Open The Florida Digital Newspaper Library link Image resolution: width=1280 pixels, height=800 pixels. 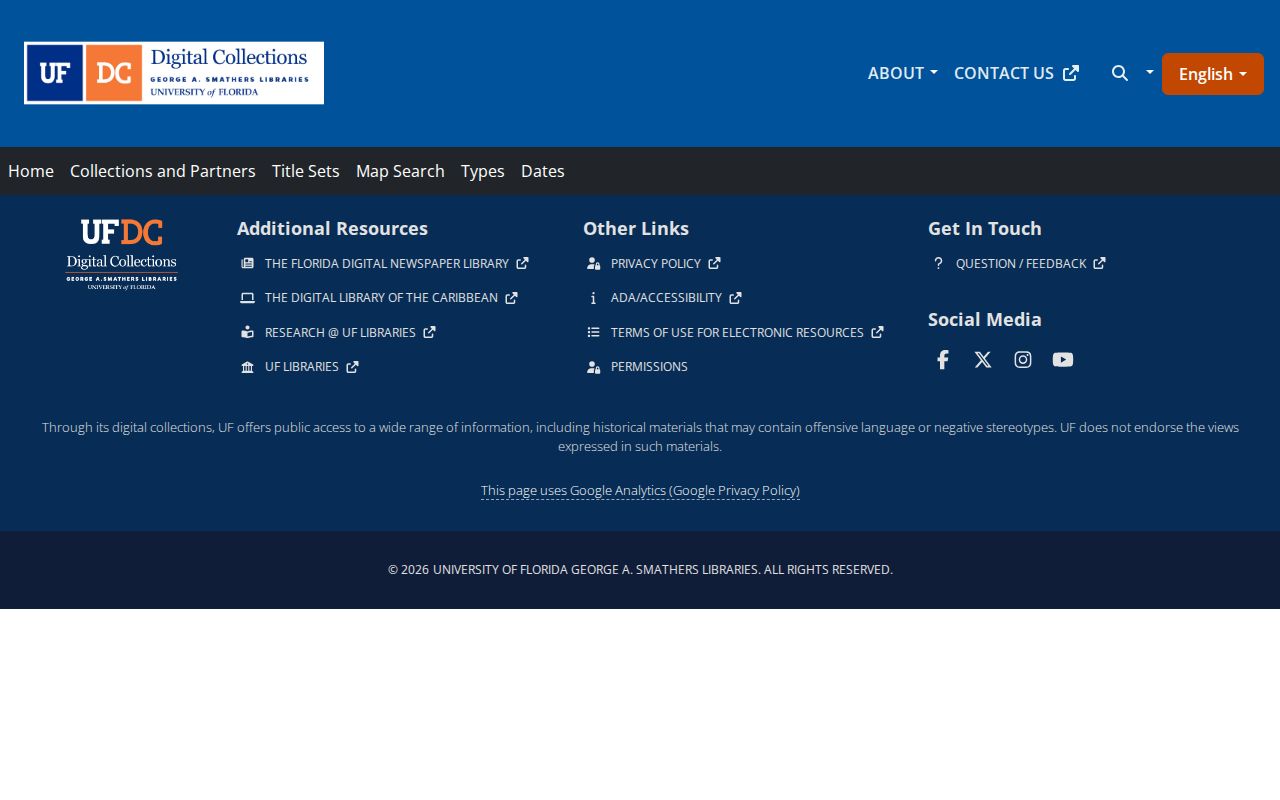(396, 264)
